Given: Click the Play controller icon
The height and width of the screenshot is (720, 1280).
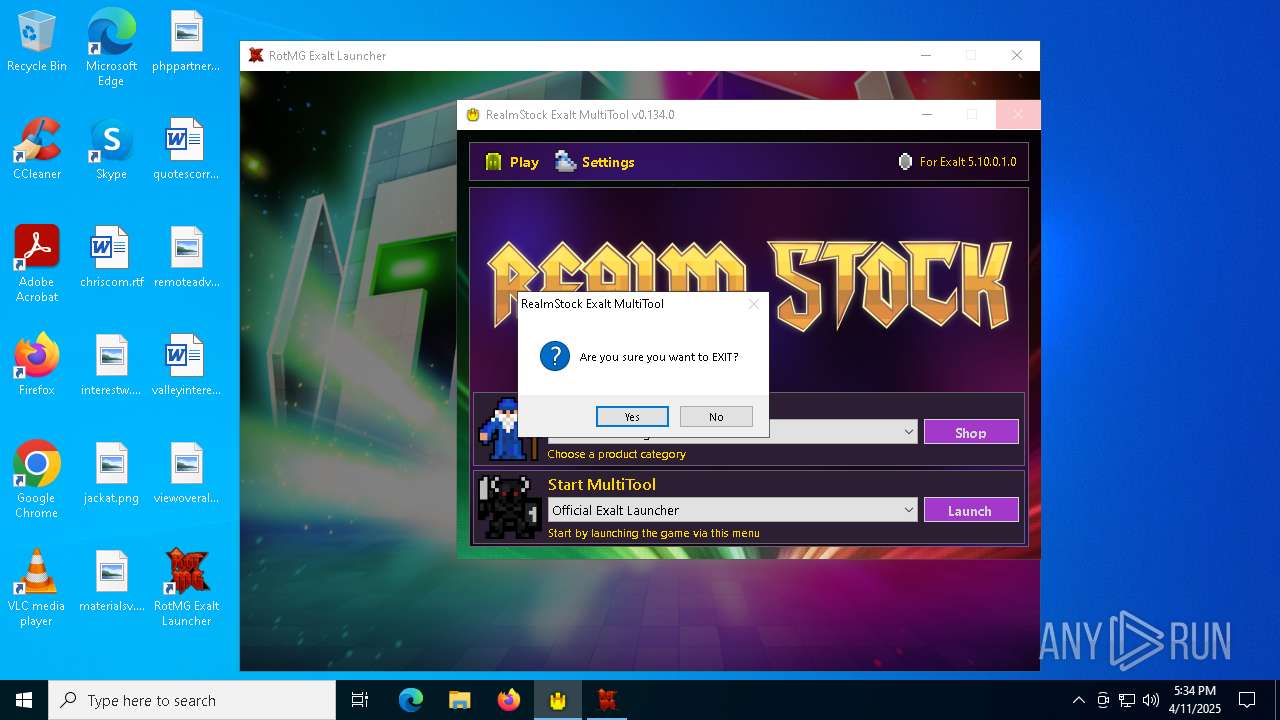Looking at the screenshot, I should [x=493, y=162].
